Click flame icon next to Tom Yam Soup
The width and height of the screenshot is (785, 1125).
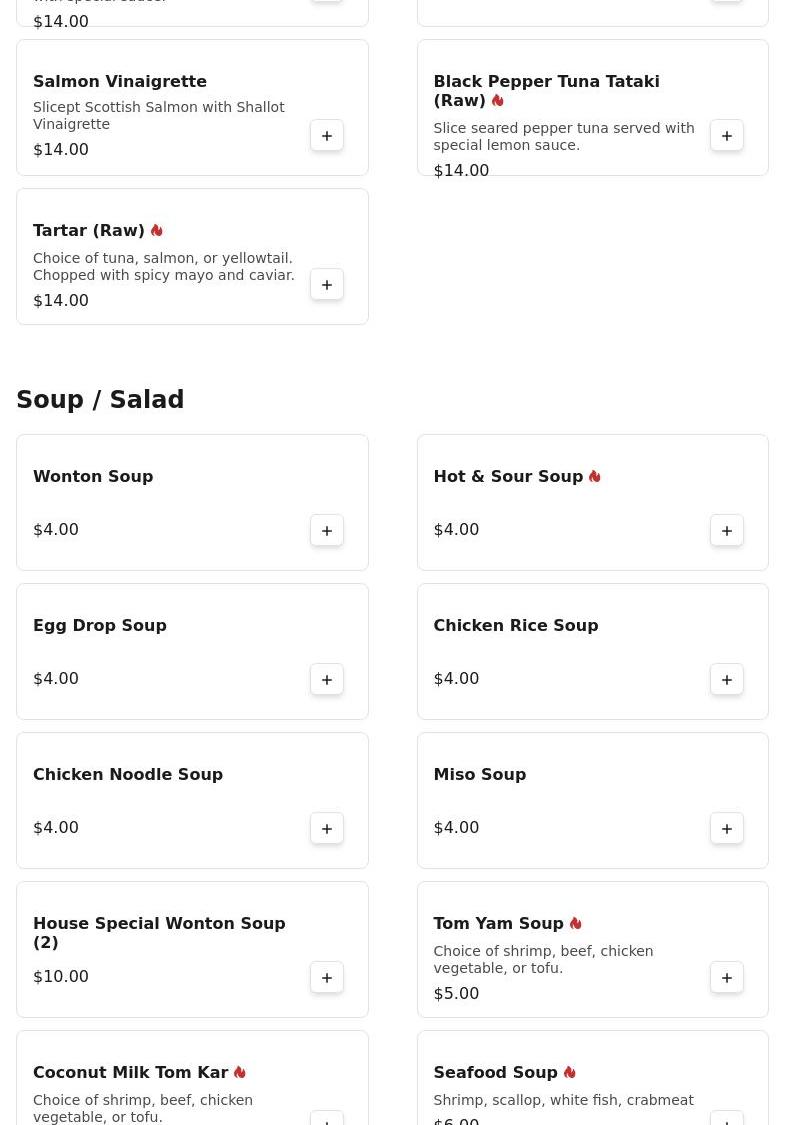pyautogui.click(x=576, y=923)
